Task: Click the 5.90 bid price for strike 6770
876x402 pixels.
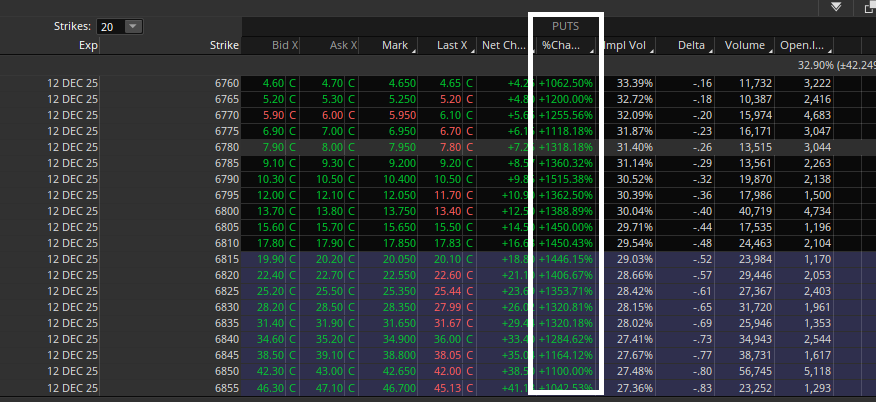Action: (x=273, y=116)
